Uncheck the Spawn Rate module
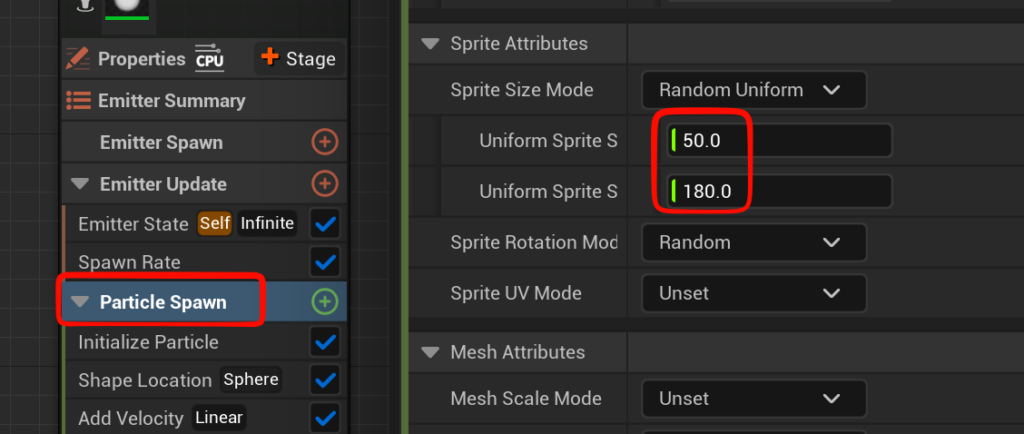Viewport: 1024px width, 434px height. pos(325,263)
